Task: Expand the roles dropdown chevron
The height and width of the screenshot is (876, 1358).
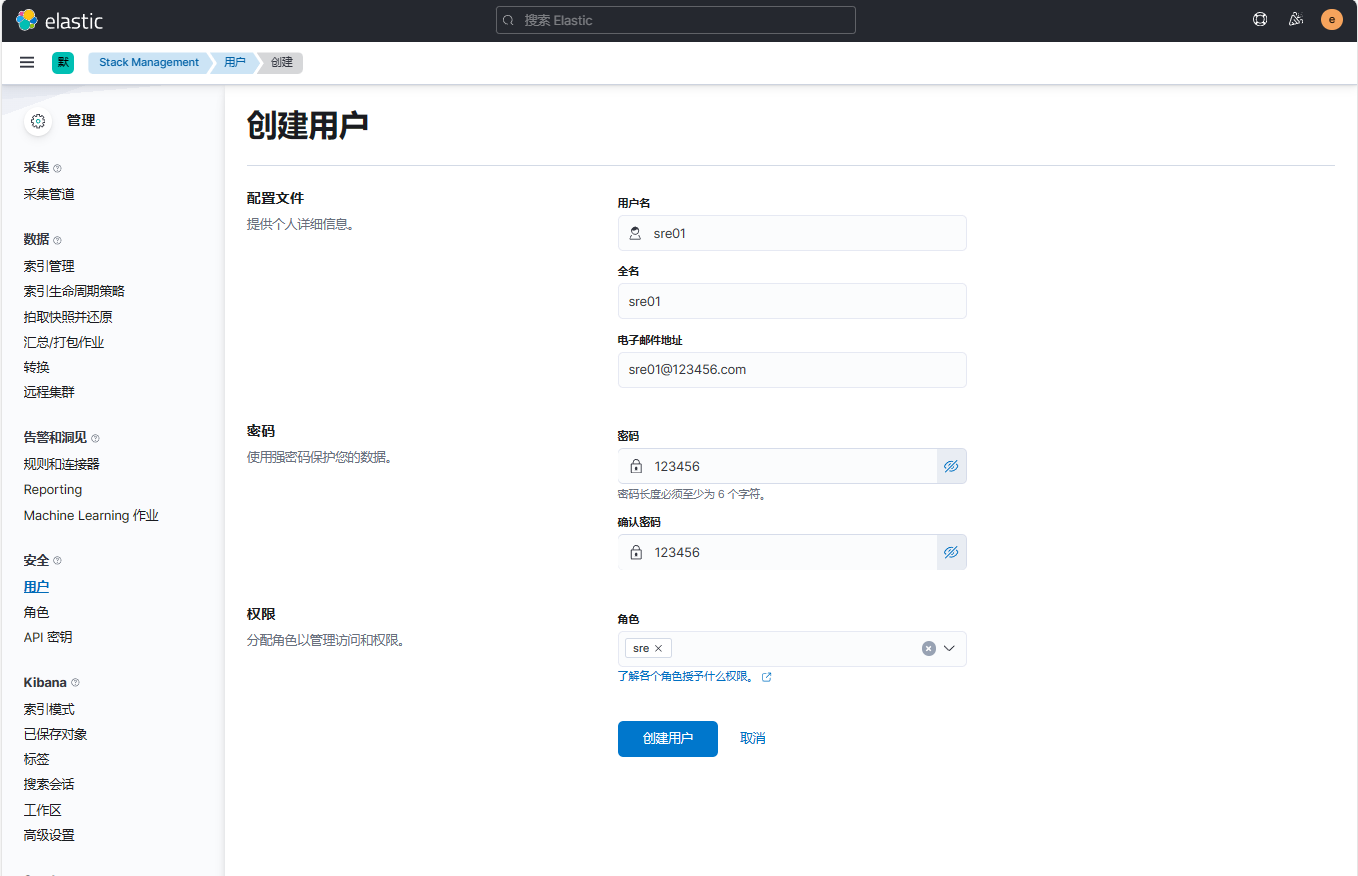Action: coord(950,649)
